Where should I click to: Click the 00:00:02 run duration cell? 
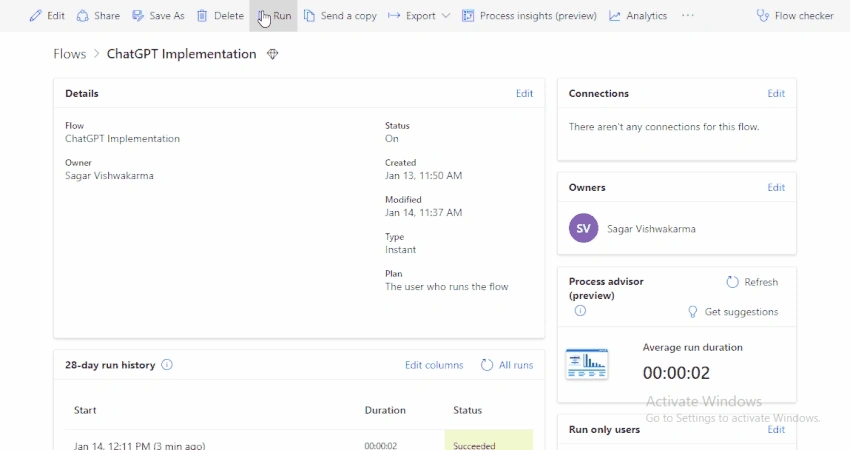381,445
